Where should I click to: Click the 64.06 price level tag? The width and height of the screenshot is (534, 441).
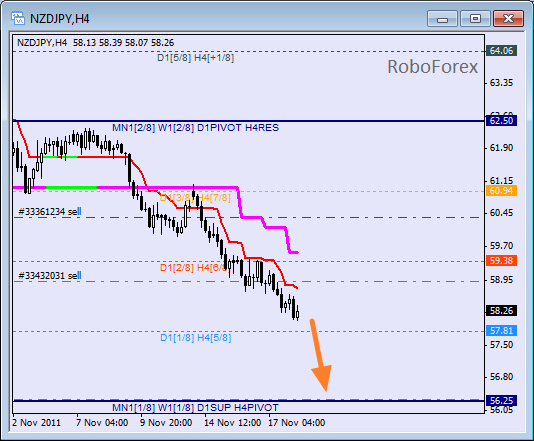click(x=501, y=51)
